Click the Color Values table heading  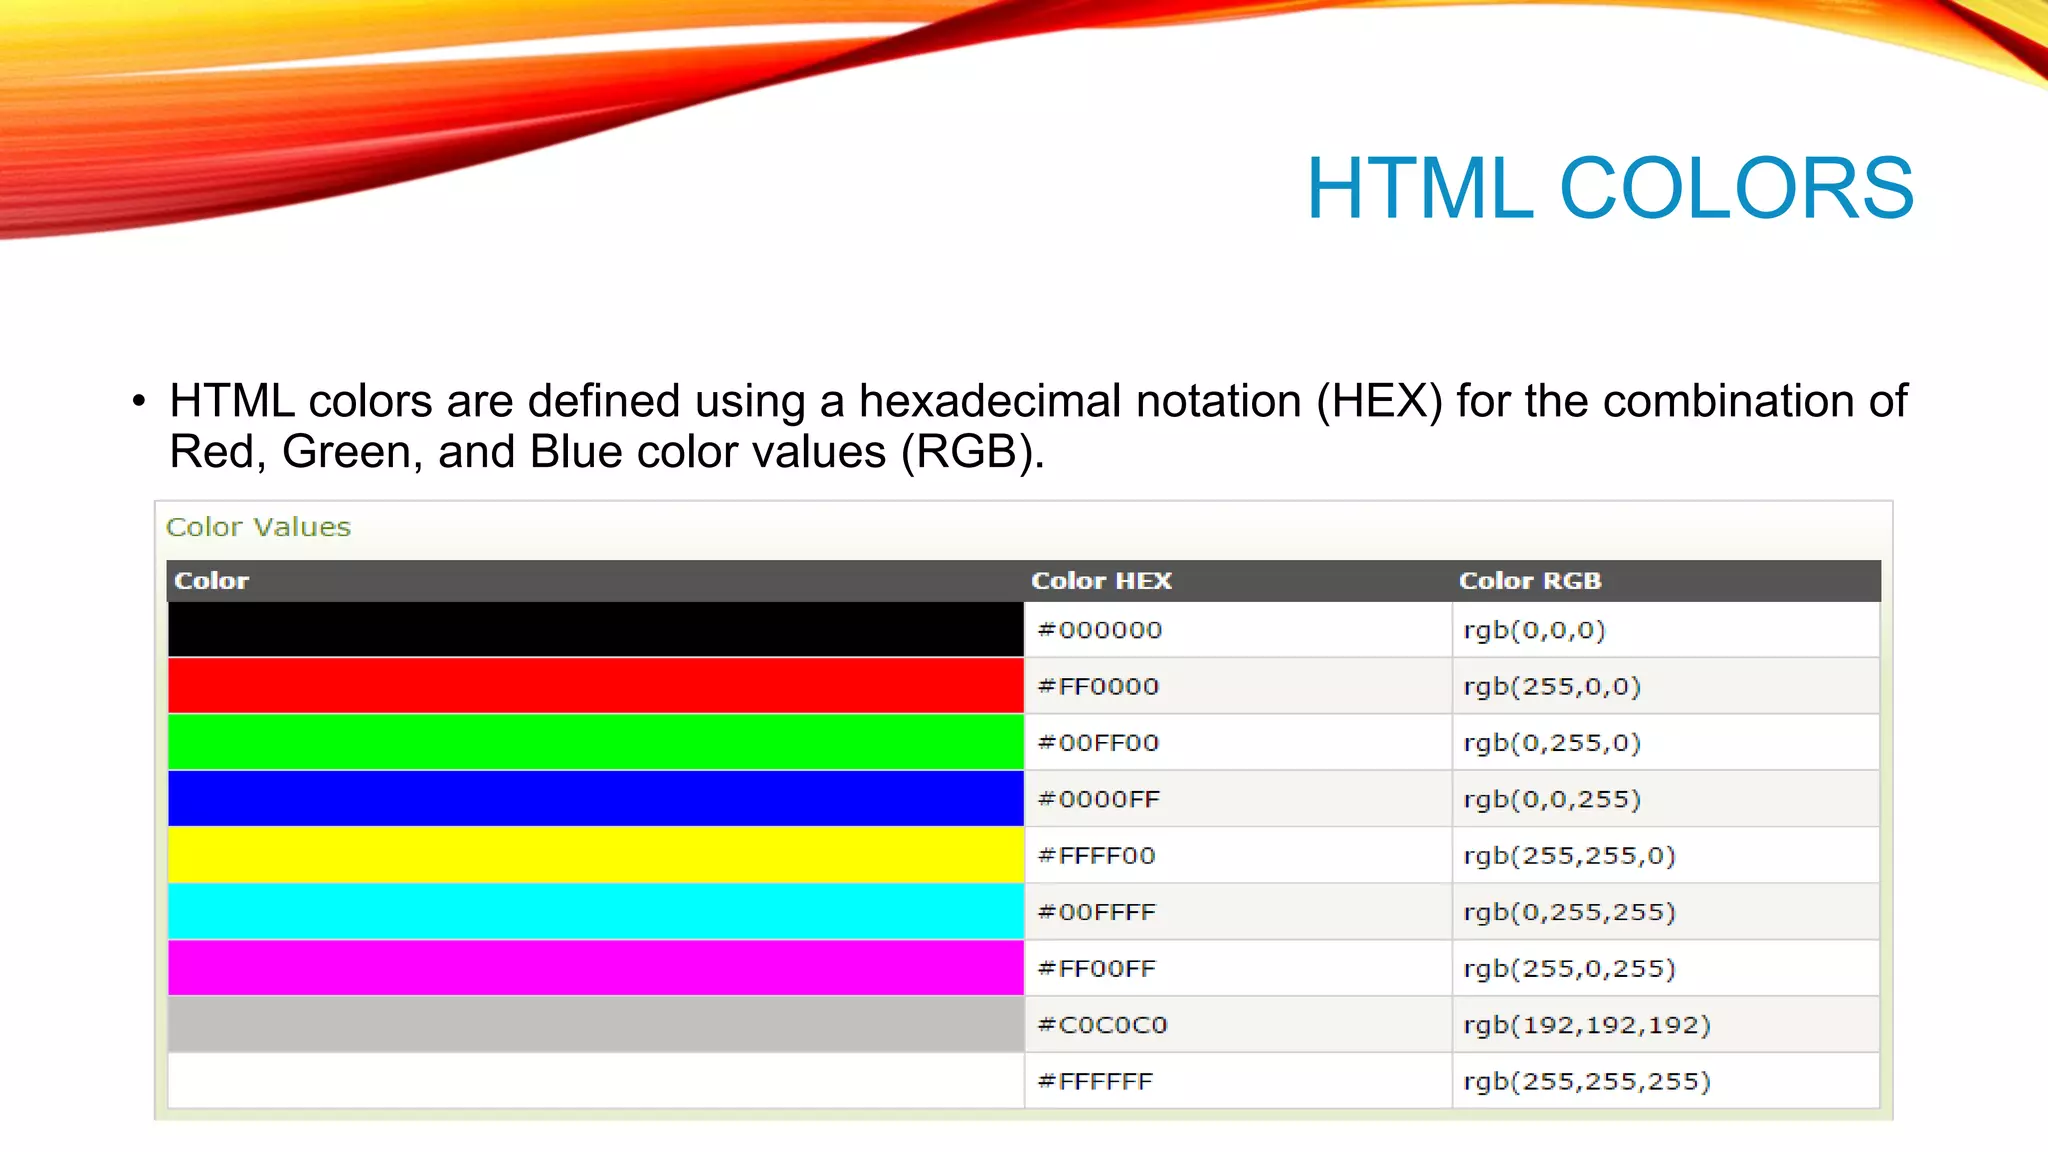tap(258, 527)
